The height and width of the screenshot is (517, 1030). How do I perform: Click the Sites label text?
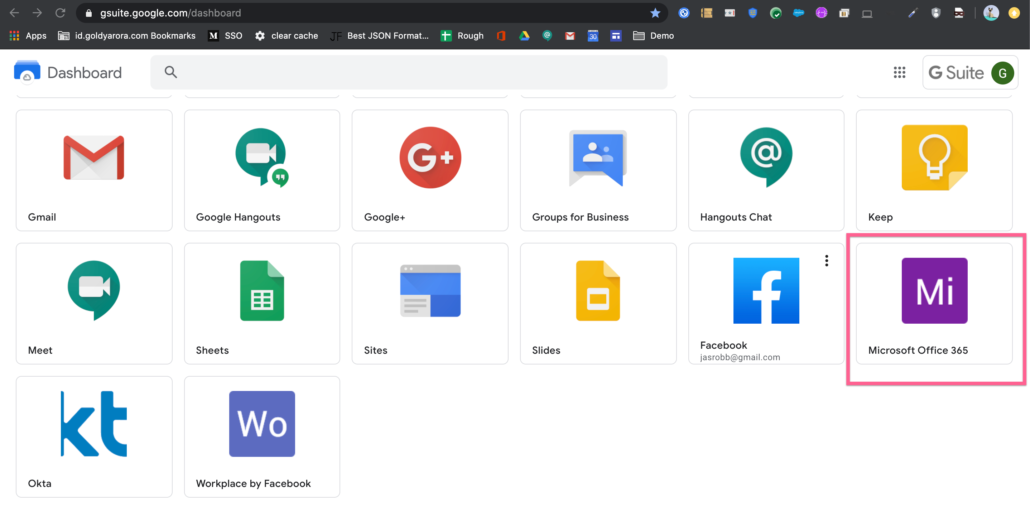pos(376,350)
